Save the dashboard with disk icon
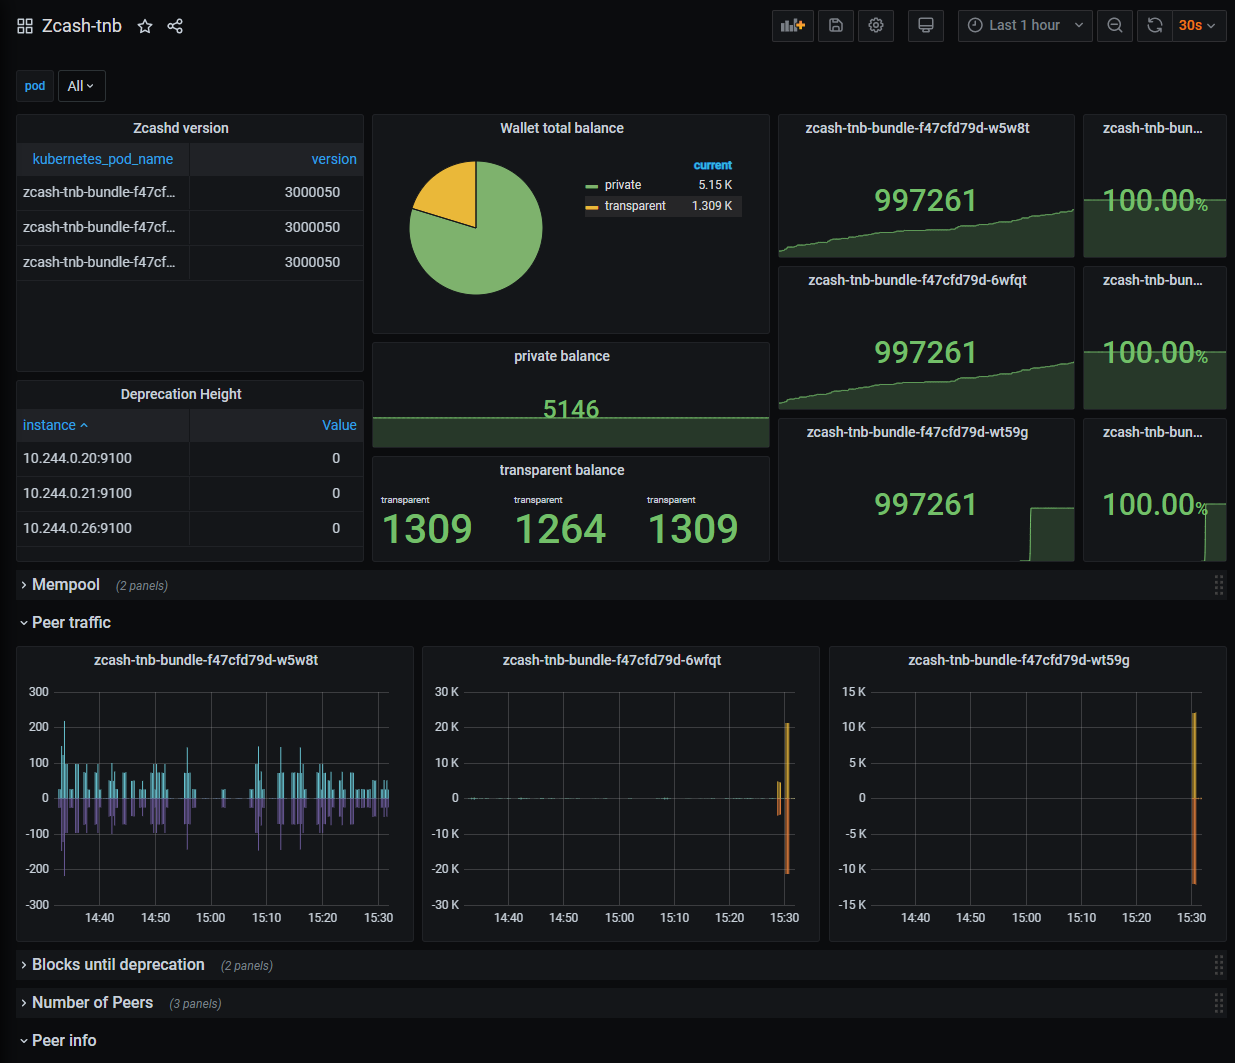The height and width of the screenshot is (1063, 1235). click(x=836, y=26)
